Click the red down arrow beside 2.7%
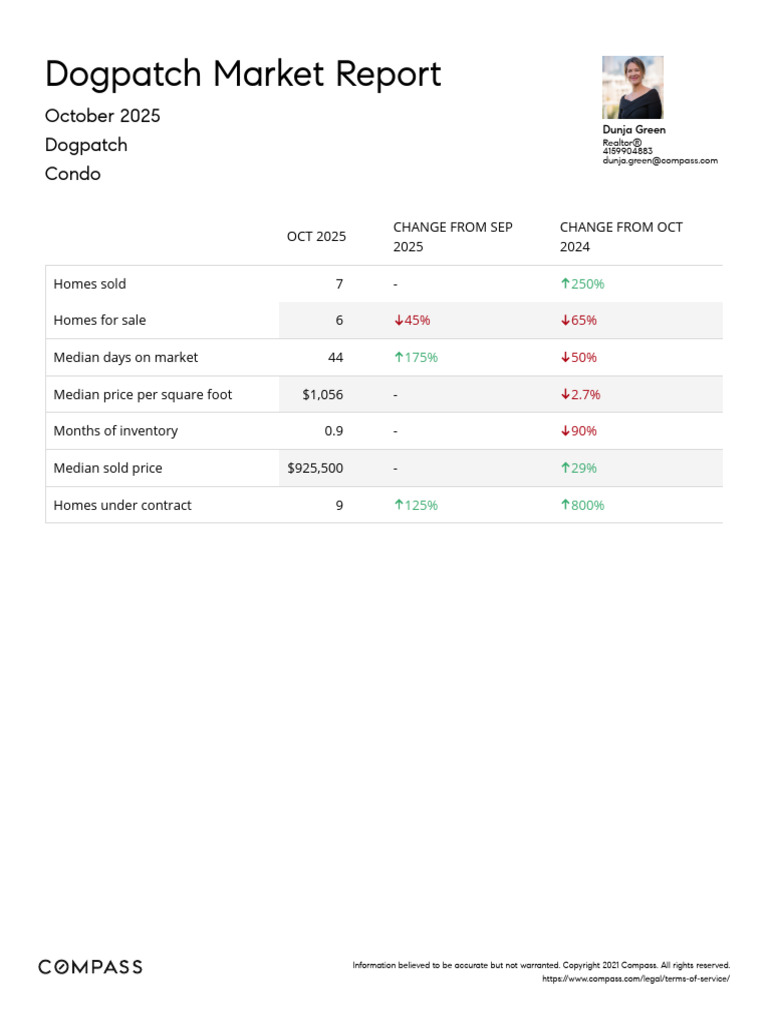The image size is (768, 1024). 565,395
